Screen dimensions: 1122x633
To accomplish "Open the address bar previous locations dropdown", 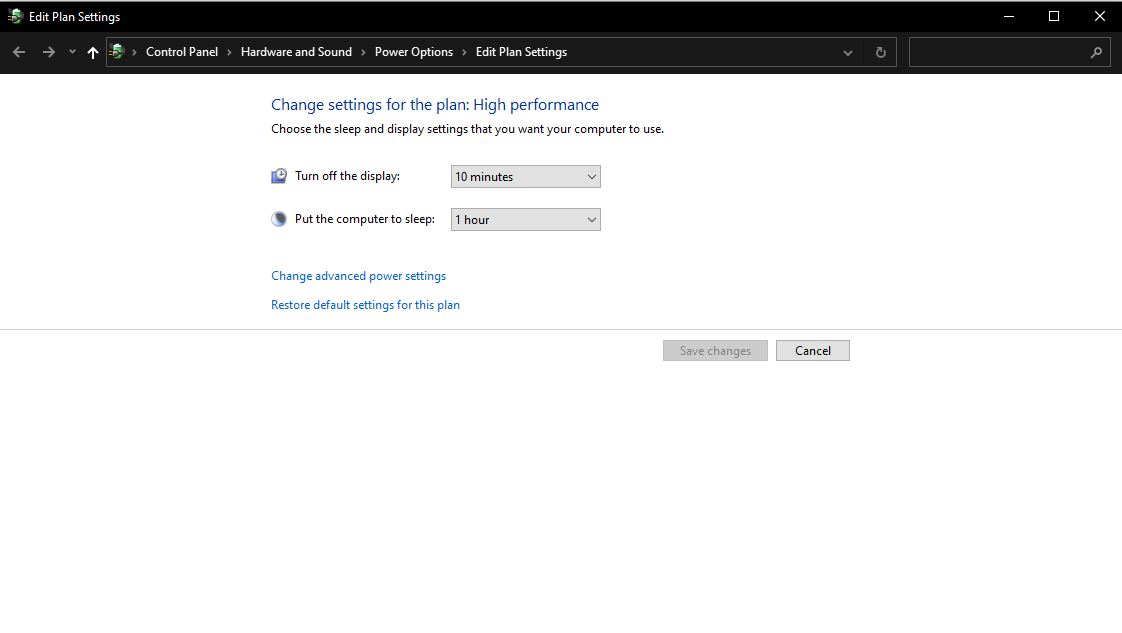I will click(848, 53).
